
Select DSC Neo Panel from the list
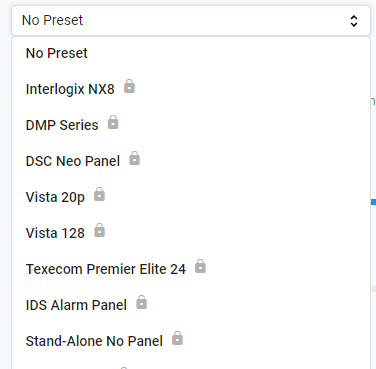(x=191, y=161)
